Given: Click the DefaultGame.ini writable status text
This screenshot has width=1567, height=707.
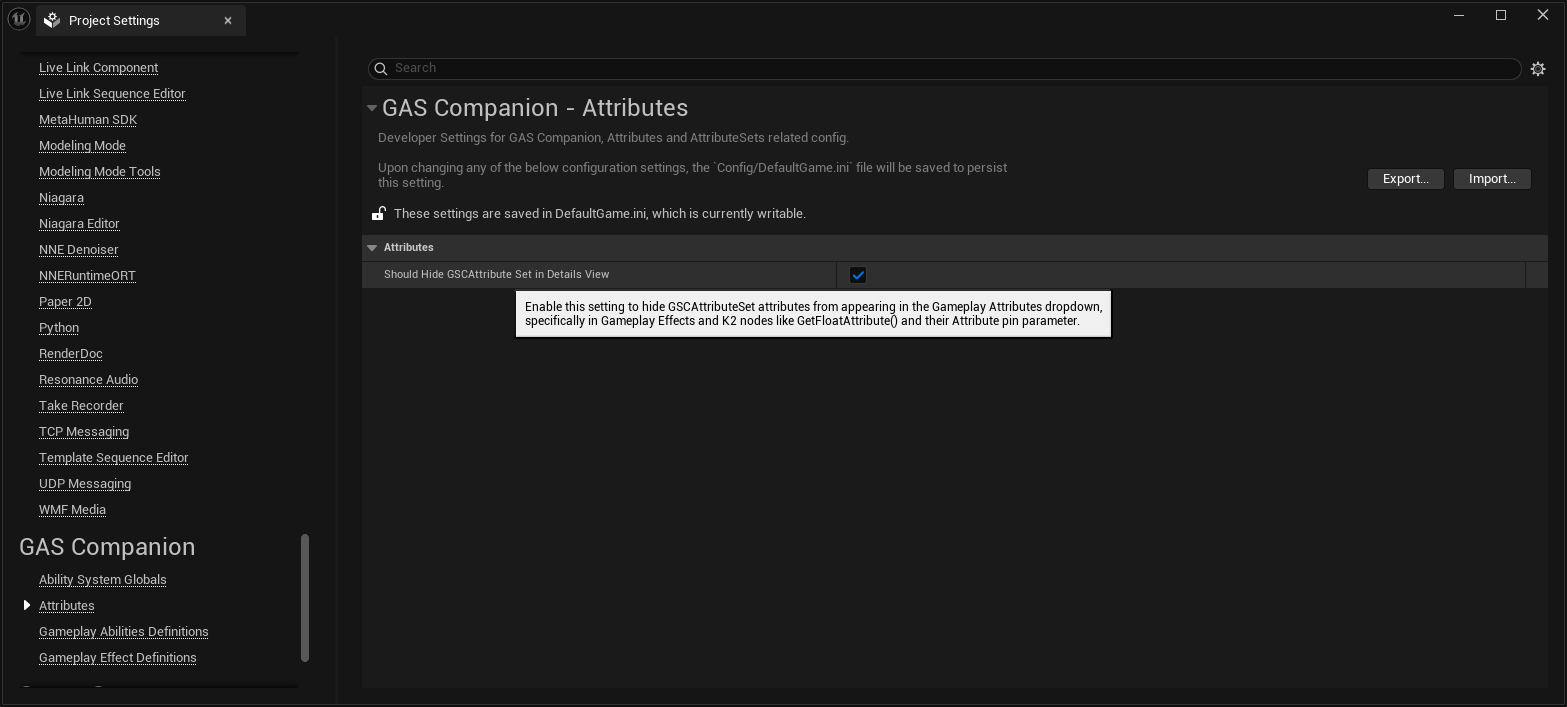Looking at the screenshot, I should point(599,213).
